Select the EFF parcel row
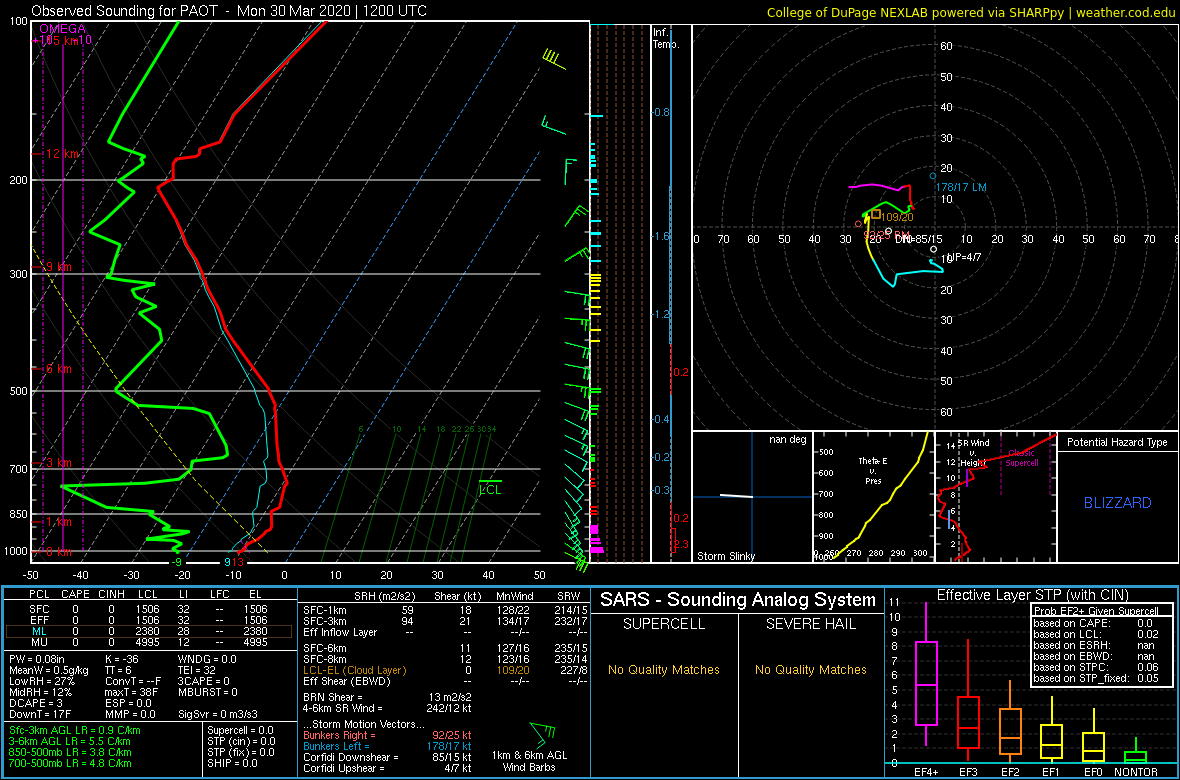This screenshot has width=1180, height=780. 149,620
